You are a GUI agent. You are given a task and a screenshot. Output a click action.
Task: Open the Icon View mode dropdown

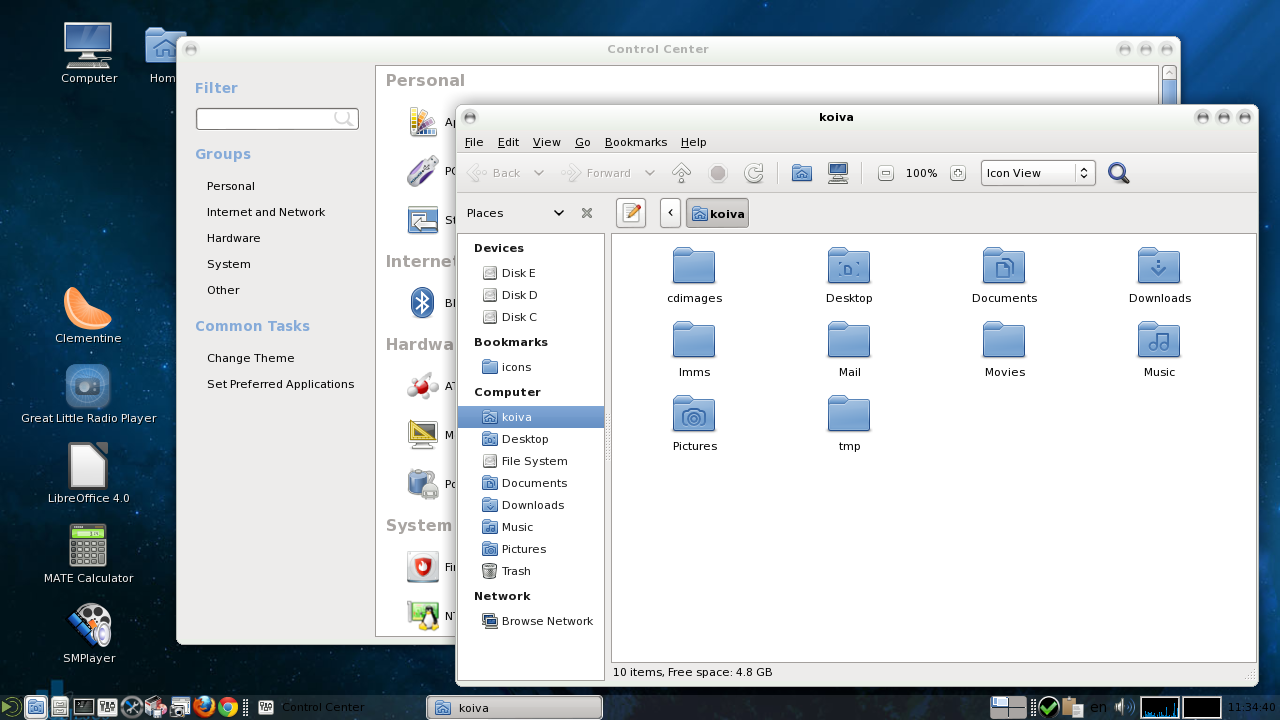pyautogui.click(x=1037, y=173)
